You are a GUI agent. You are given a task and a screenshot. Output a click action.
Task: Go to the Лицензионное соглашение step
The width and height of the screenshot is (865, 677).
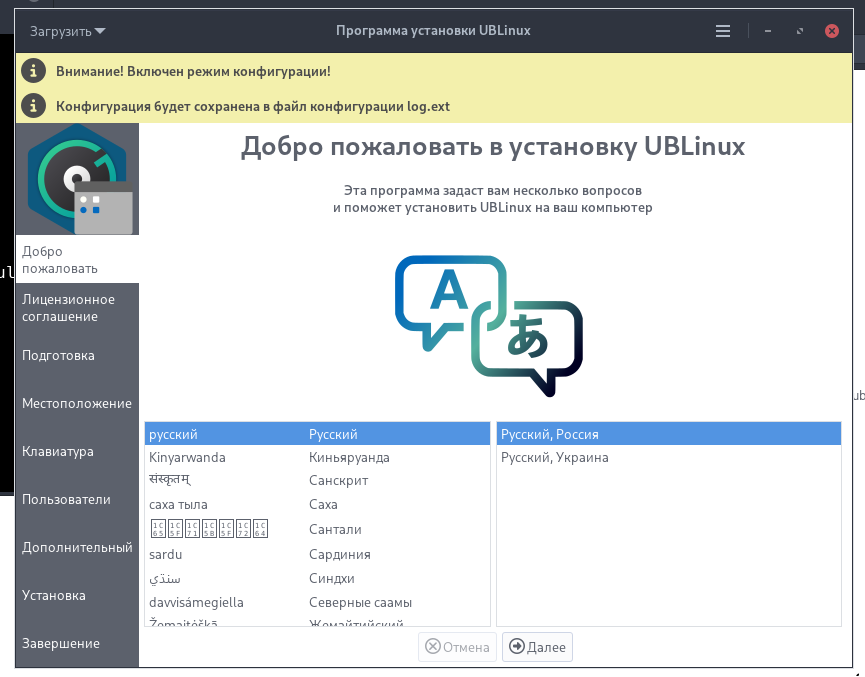point(77,308)
